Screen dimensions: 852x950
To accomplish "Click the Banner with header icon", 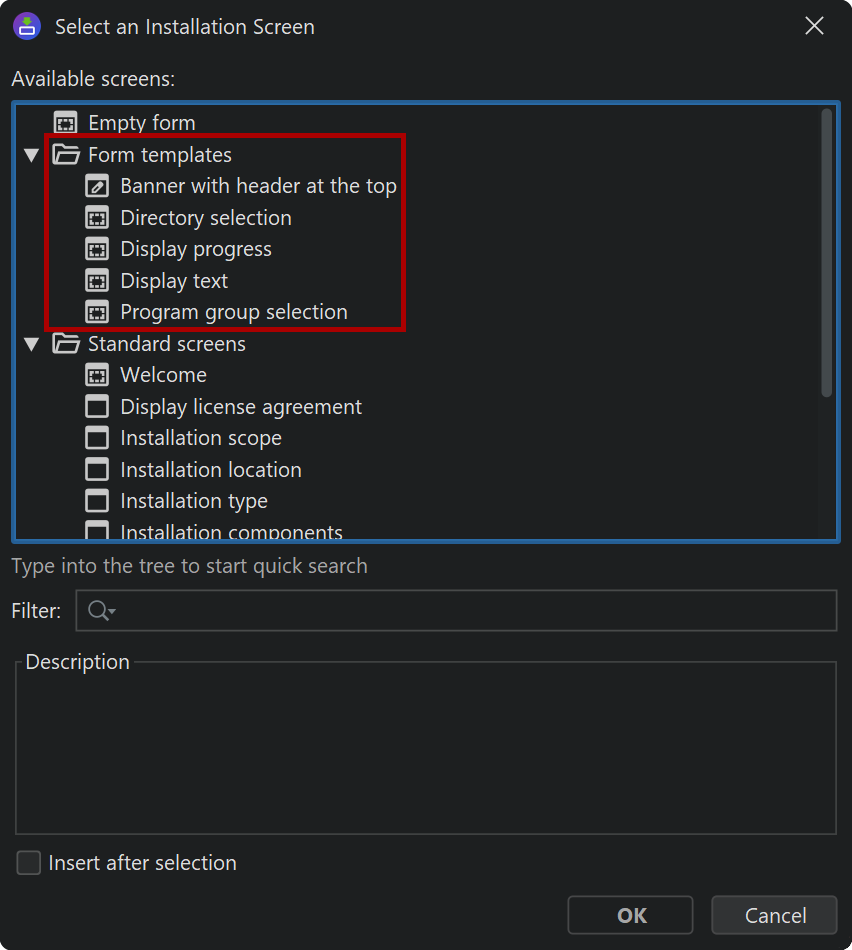I will [97, 186].
